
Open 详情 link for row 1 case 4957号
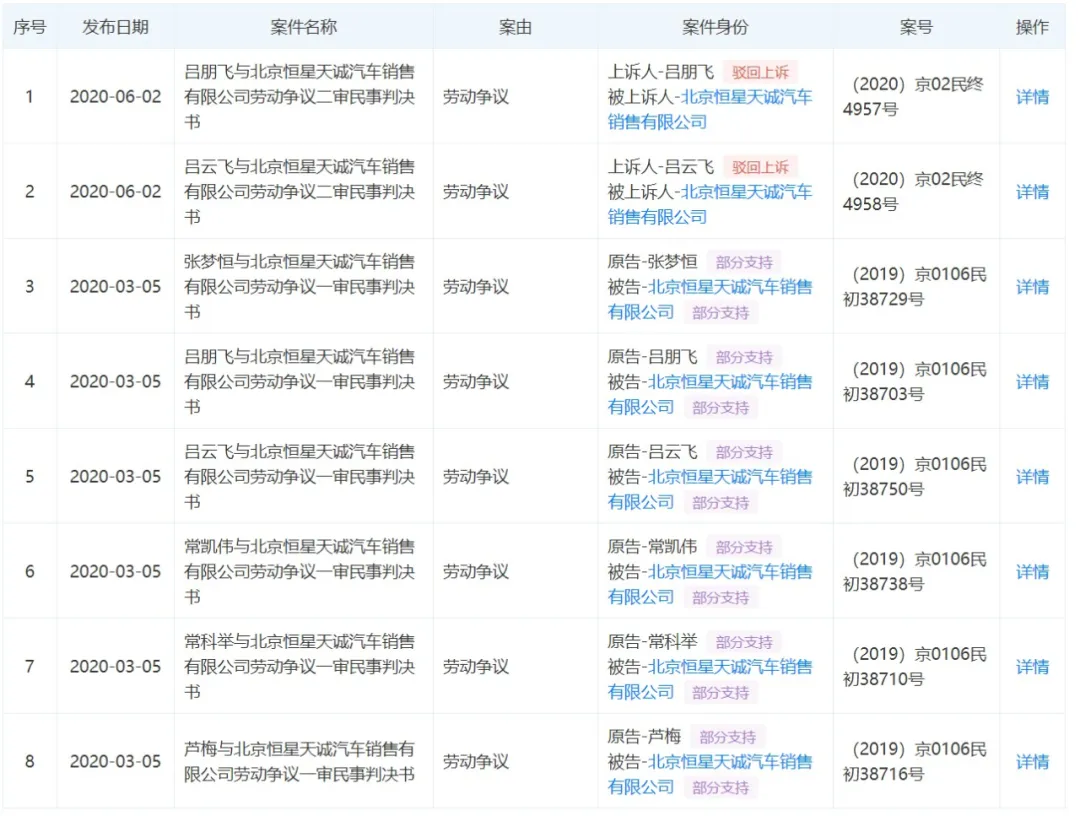[1032, 97]
